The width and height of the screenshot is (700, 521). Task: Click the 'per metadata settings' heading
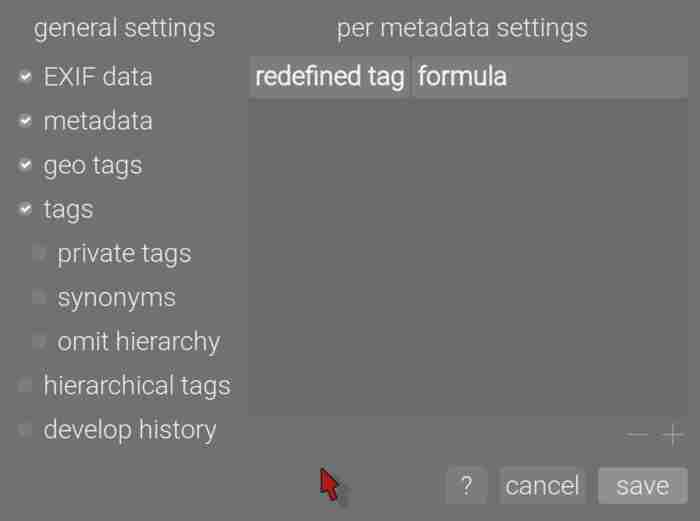pyautogui.click(x=462, y=28)
